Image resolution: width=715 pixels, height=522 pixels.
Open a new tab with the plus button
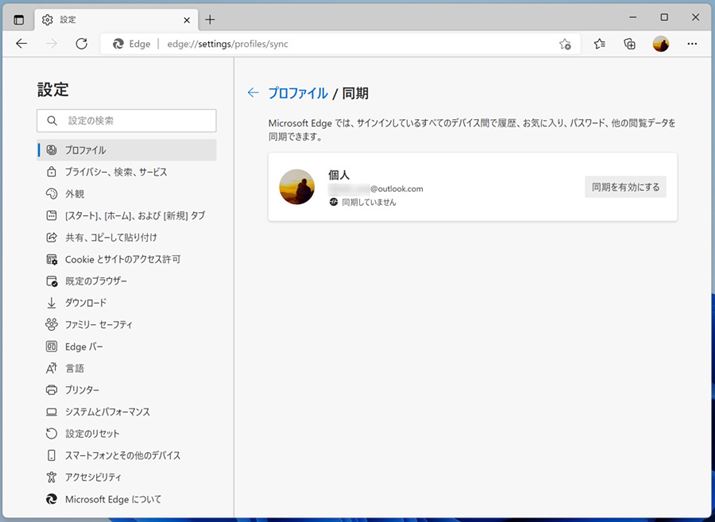click(x=210, y=19)
